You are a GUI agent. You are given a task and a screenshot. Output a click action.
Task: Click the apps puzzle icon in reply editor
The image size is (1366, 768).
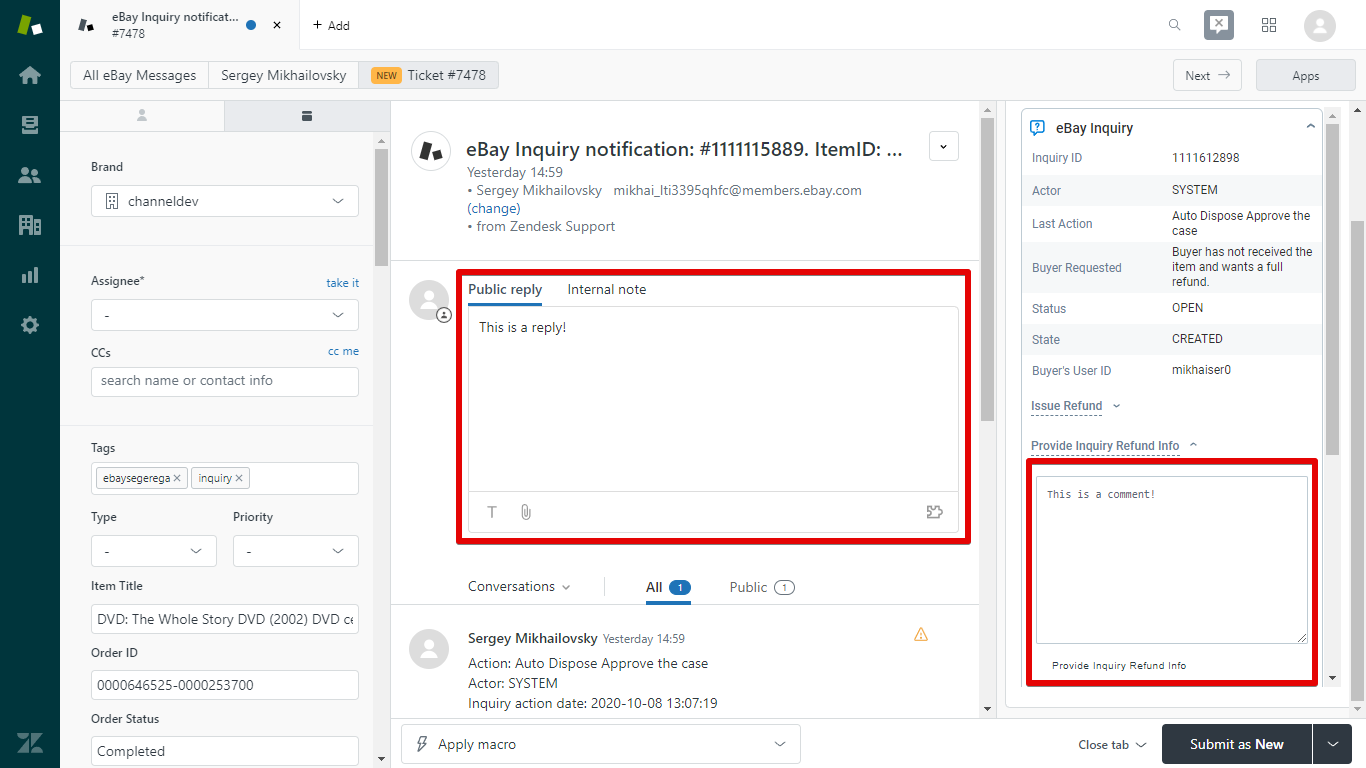(935, 512)
